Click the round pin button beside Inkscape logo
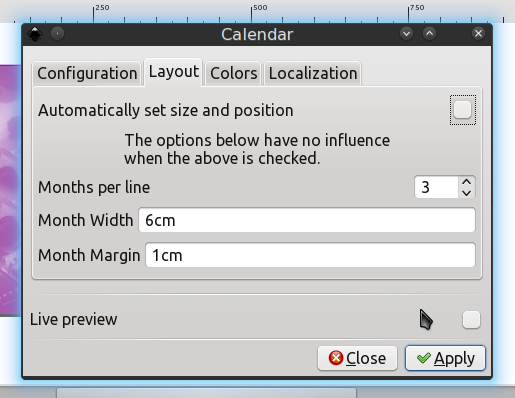 coord(58,33)
